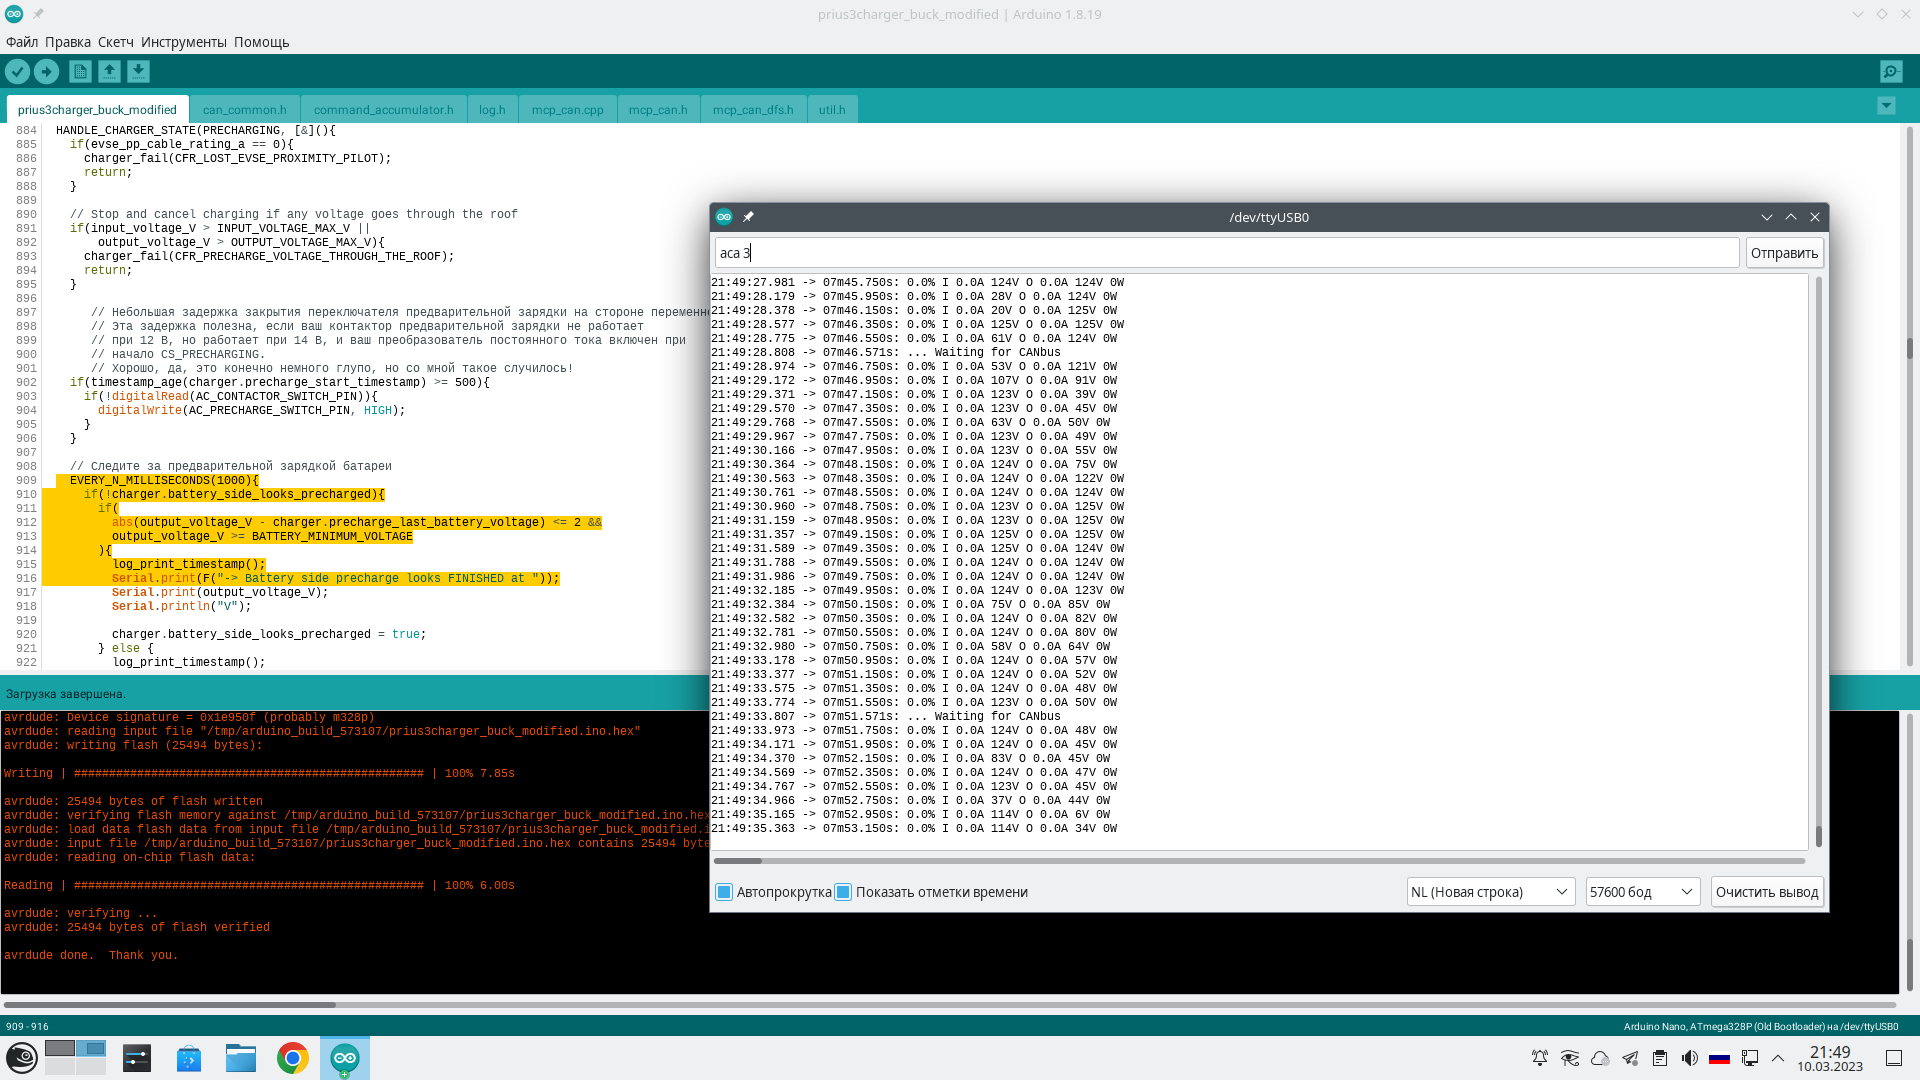Screen dimensions: 1920x1080
Task: Expand the tab list dropdown arrow
Action: tap(1886, 106)
